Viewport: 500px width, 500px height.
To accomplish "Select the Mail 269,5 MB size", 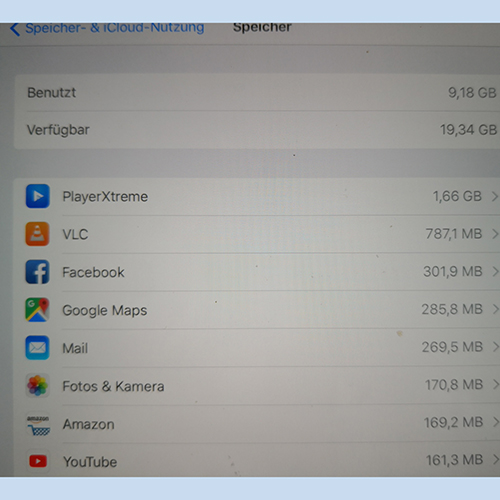I will (452, 347).
